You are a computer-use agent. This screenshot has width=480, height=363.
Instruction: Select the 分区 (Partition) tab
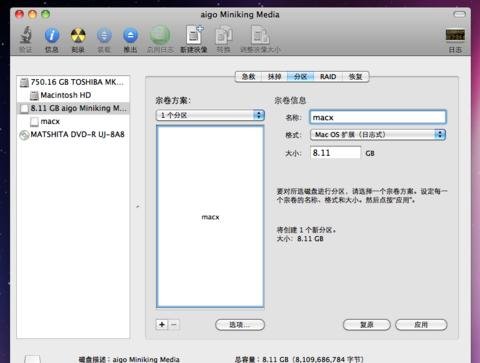click(x=301, y=77)
